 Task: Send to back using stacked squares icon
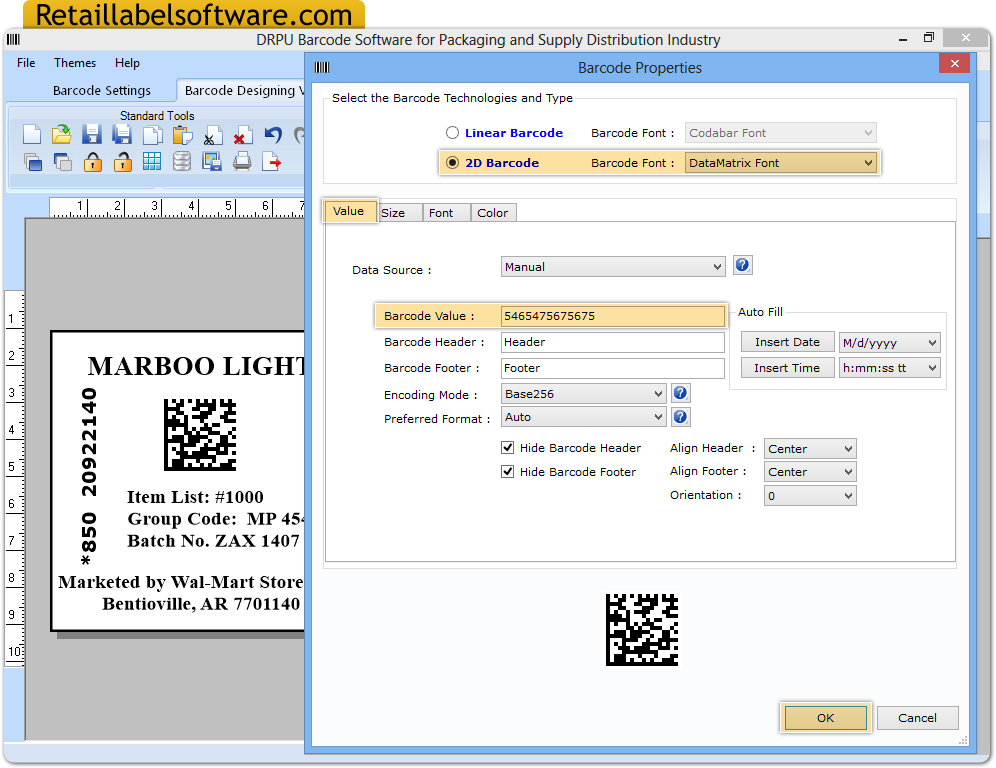tap(62, 162)
